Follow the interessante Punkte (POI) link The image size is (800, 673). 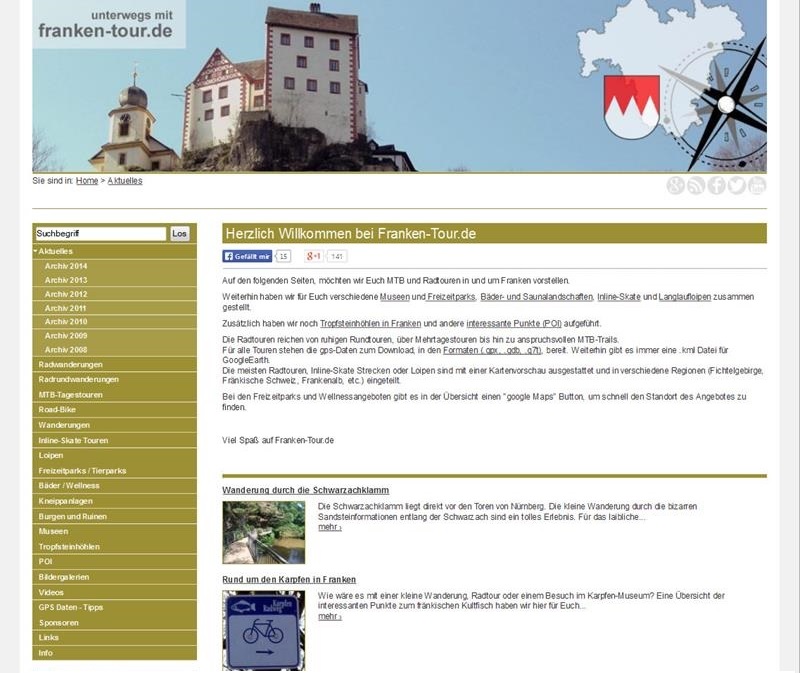pos(514,323)
